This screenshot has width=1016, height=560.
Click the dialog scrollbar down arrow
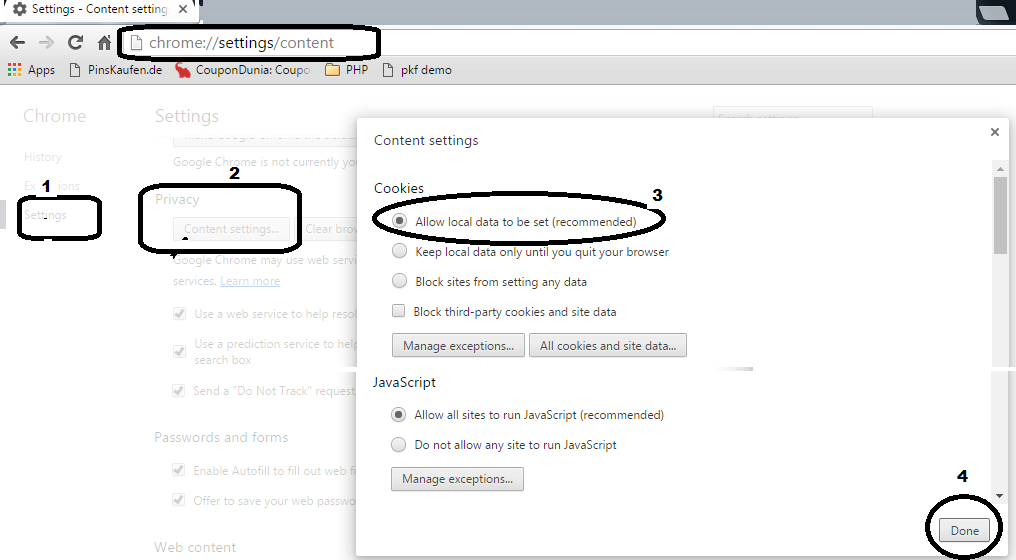point(999,496)
